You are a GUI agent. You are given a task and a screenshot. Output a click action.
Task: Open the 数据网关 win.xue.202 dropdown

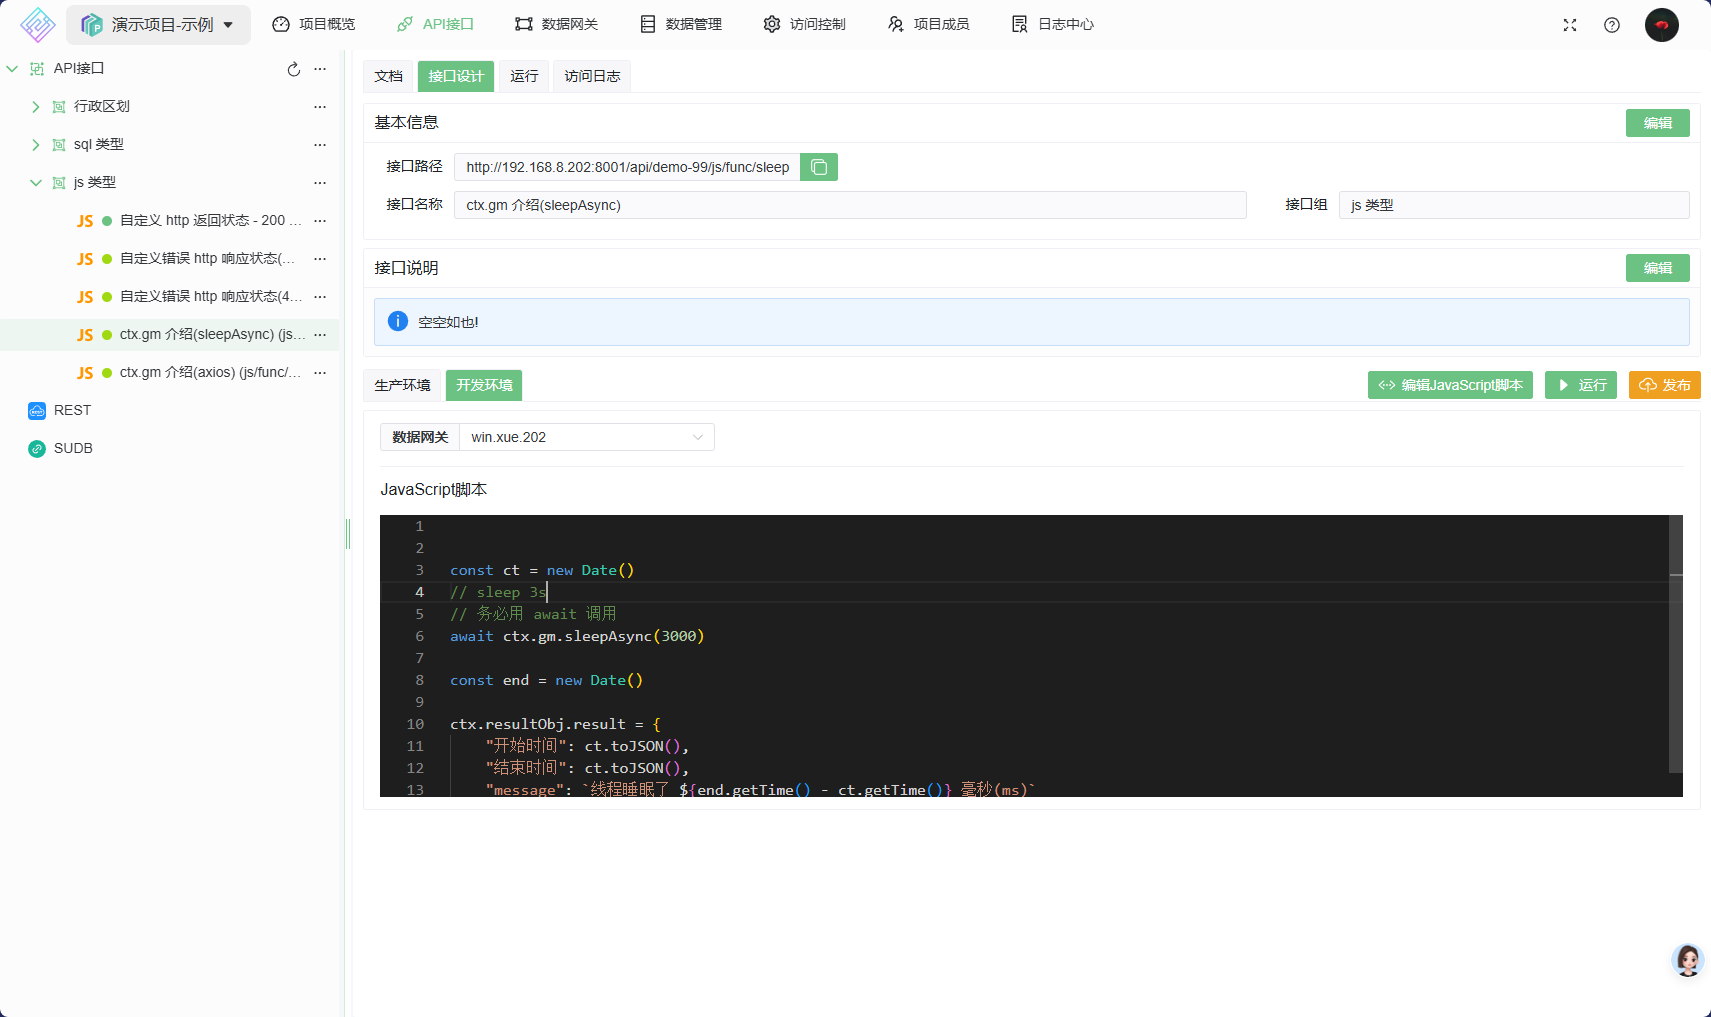(586, 437)
